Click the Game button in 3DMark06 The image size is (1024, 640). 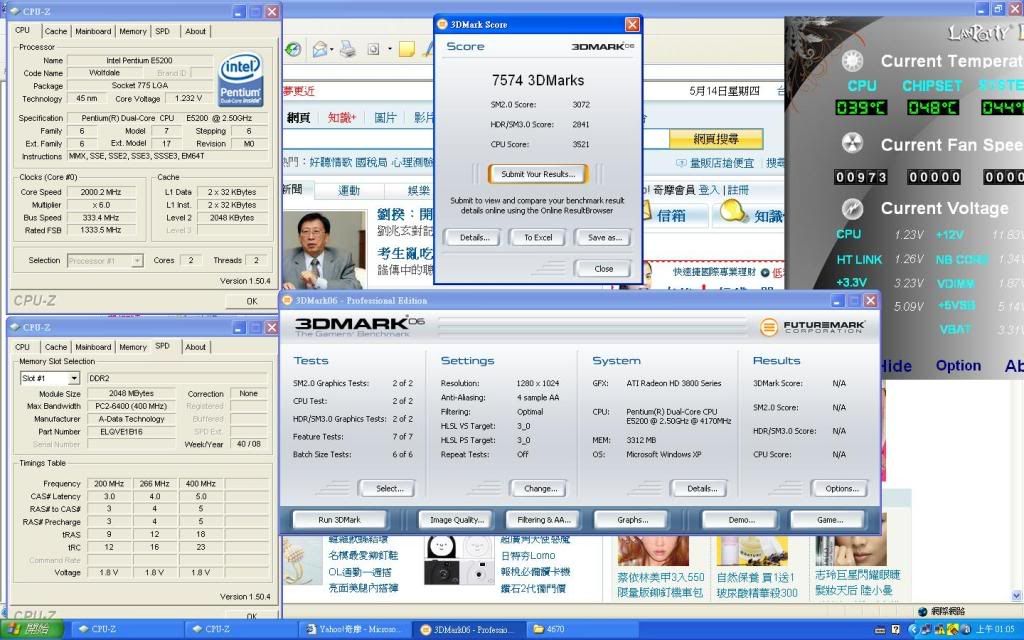829,520
